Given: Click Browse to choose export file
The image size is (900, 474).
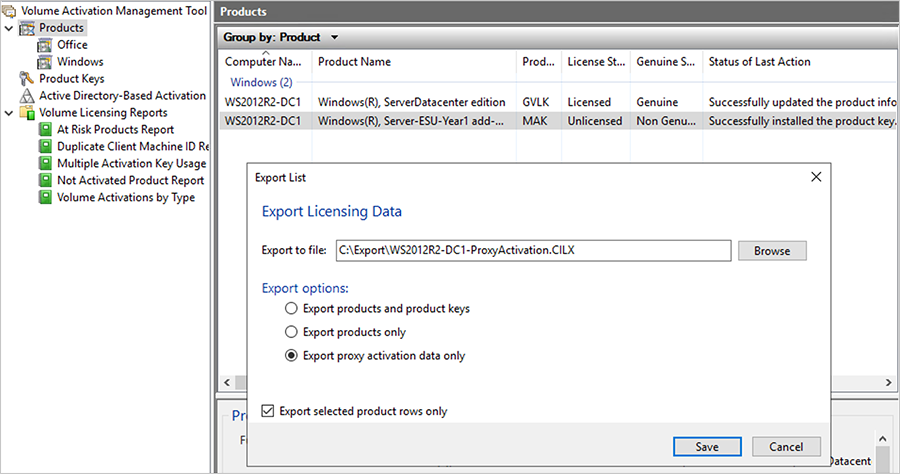Looking at the screenshot, I should [x=772, y=251].
